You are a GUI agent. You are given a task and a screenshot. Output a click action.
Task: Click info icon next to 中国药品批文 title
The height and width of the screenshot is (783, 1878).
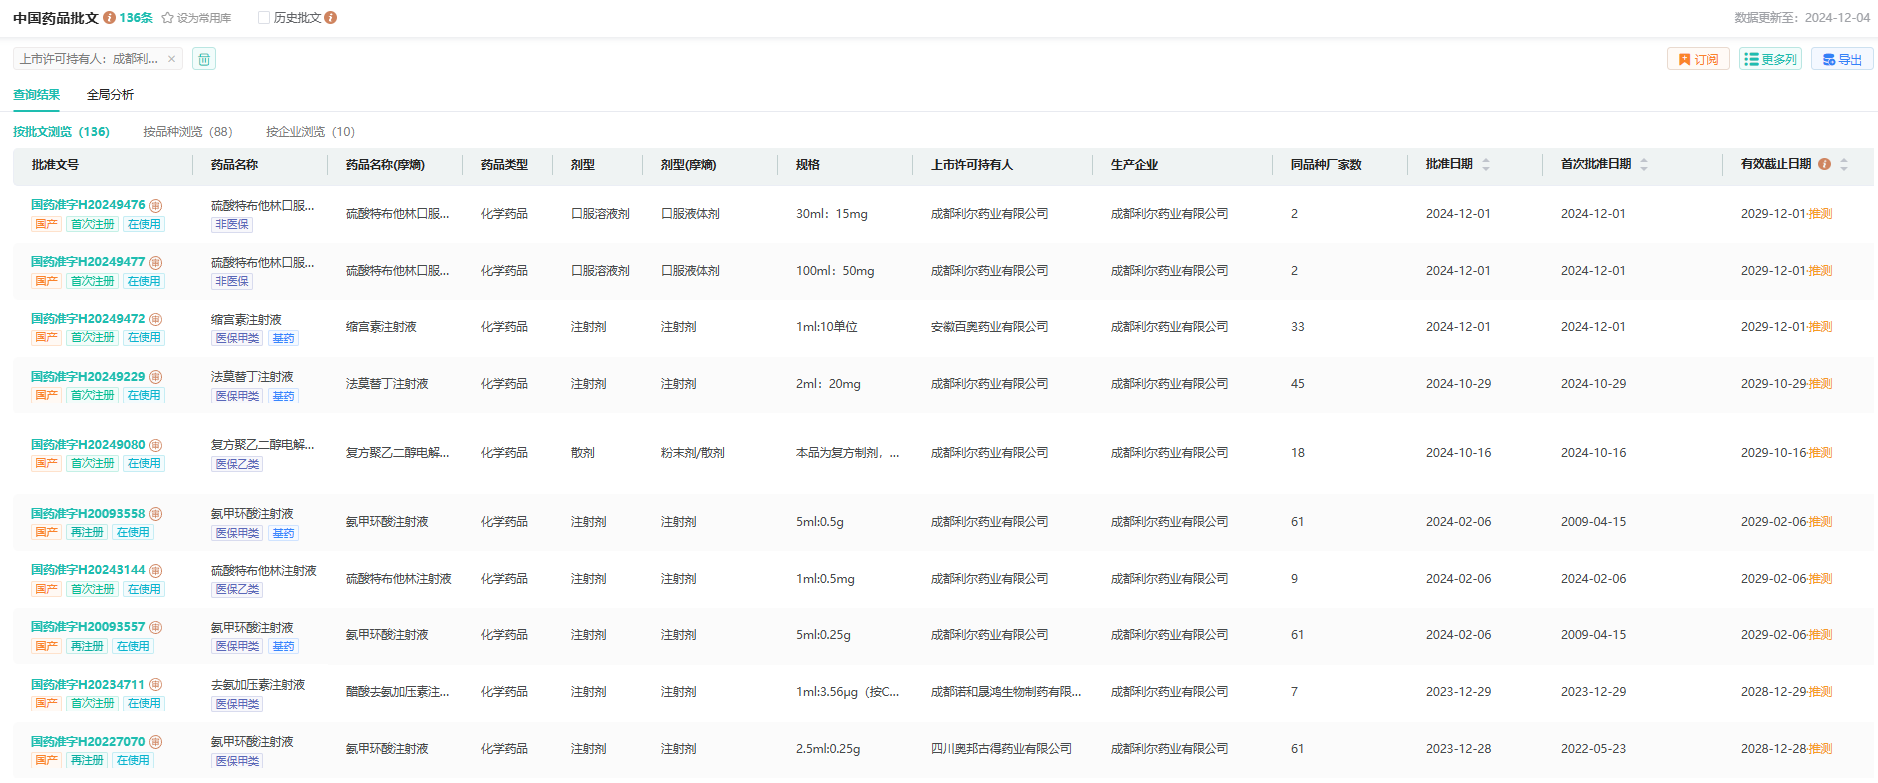pos(109,18)
